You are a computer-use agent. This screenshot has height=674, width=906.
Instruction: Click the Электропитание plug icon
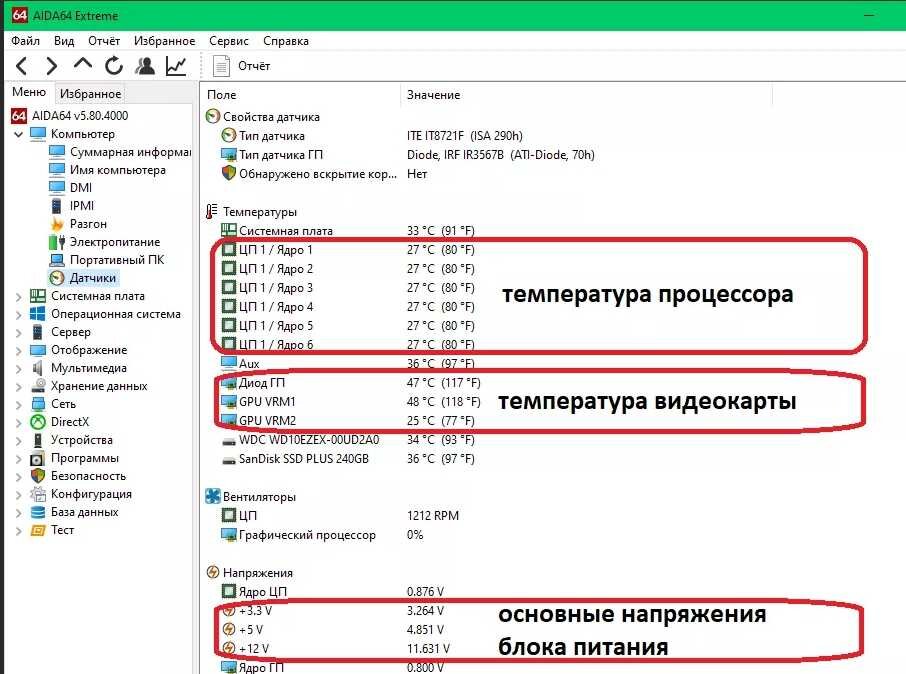coord(57,242)
